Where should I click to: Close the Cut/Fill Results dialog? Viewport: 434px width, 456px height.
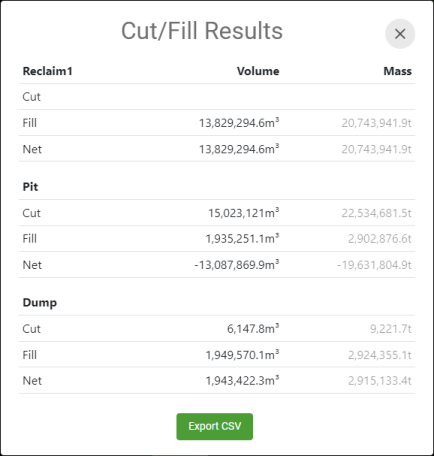(400, 34)
